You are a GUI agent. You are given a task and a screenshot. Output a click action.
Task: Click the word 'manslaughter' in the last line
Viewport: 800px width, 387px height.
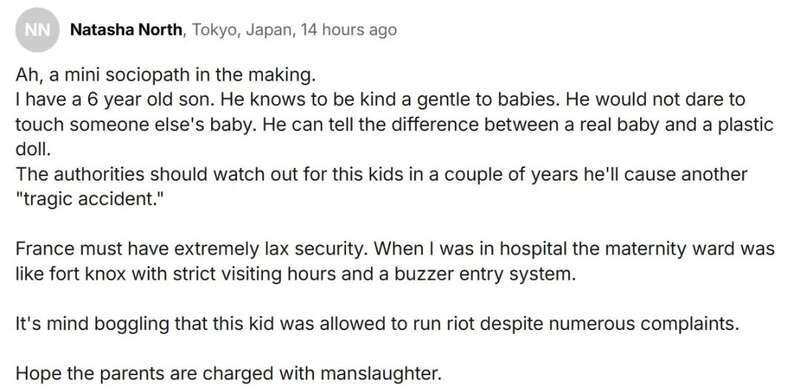pyautogui.click(x=378, y=374)
